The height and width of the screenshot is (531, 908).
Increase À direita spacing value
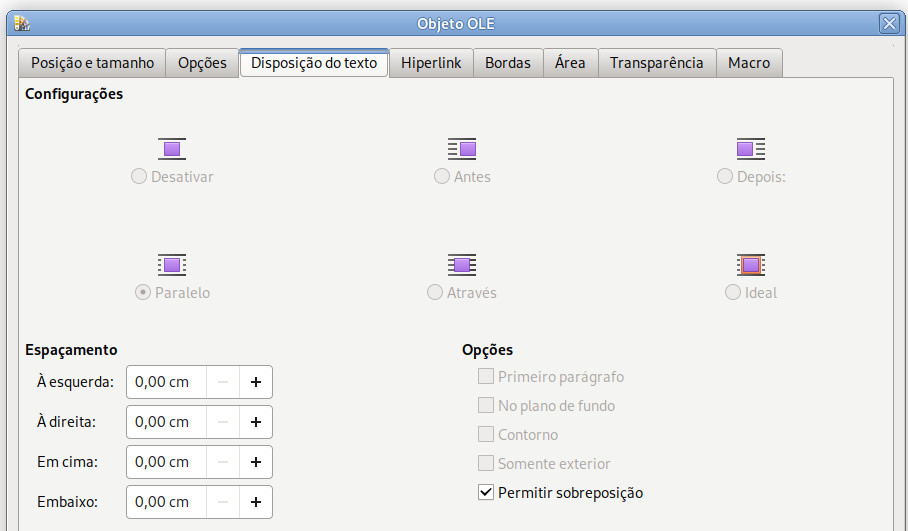[255, 422]
